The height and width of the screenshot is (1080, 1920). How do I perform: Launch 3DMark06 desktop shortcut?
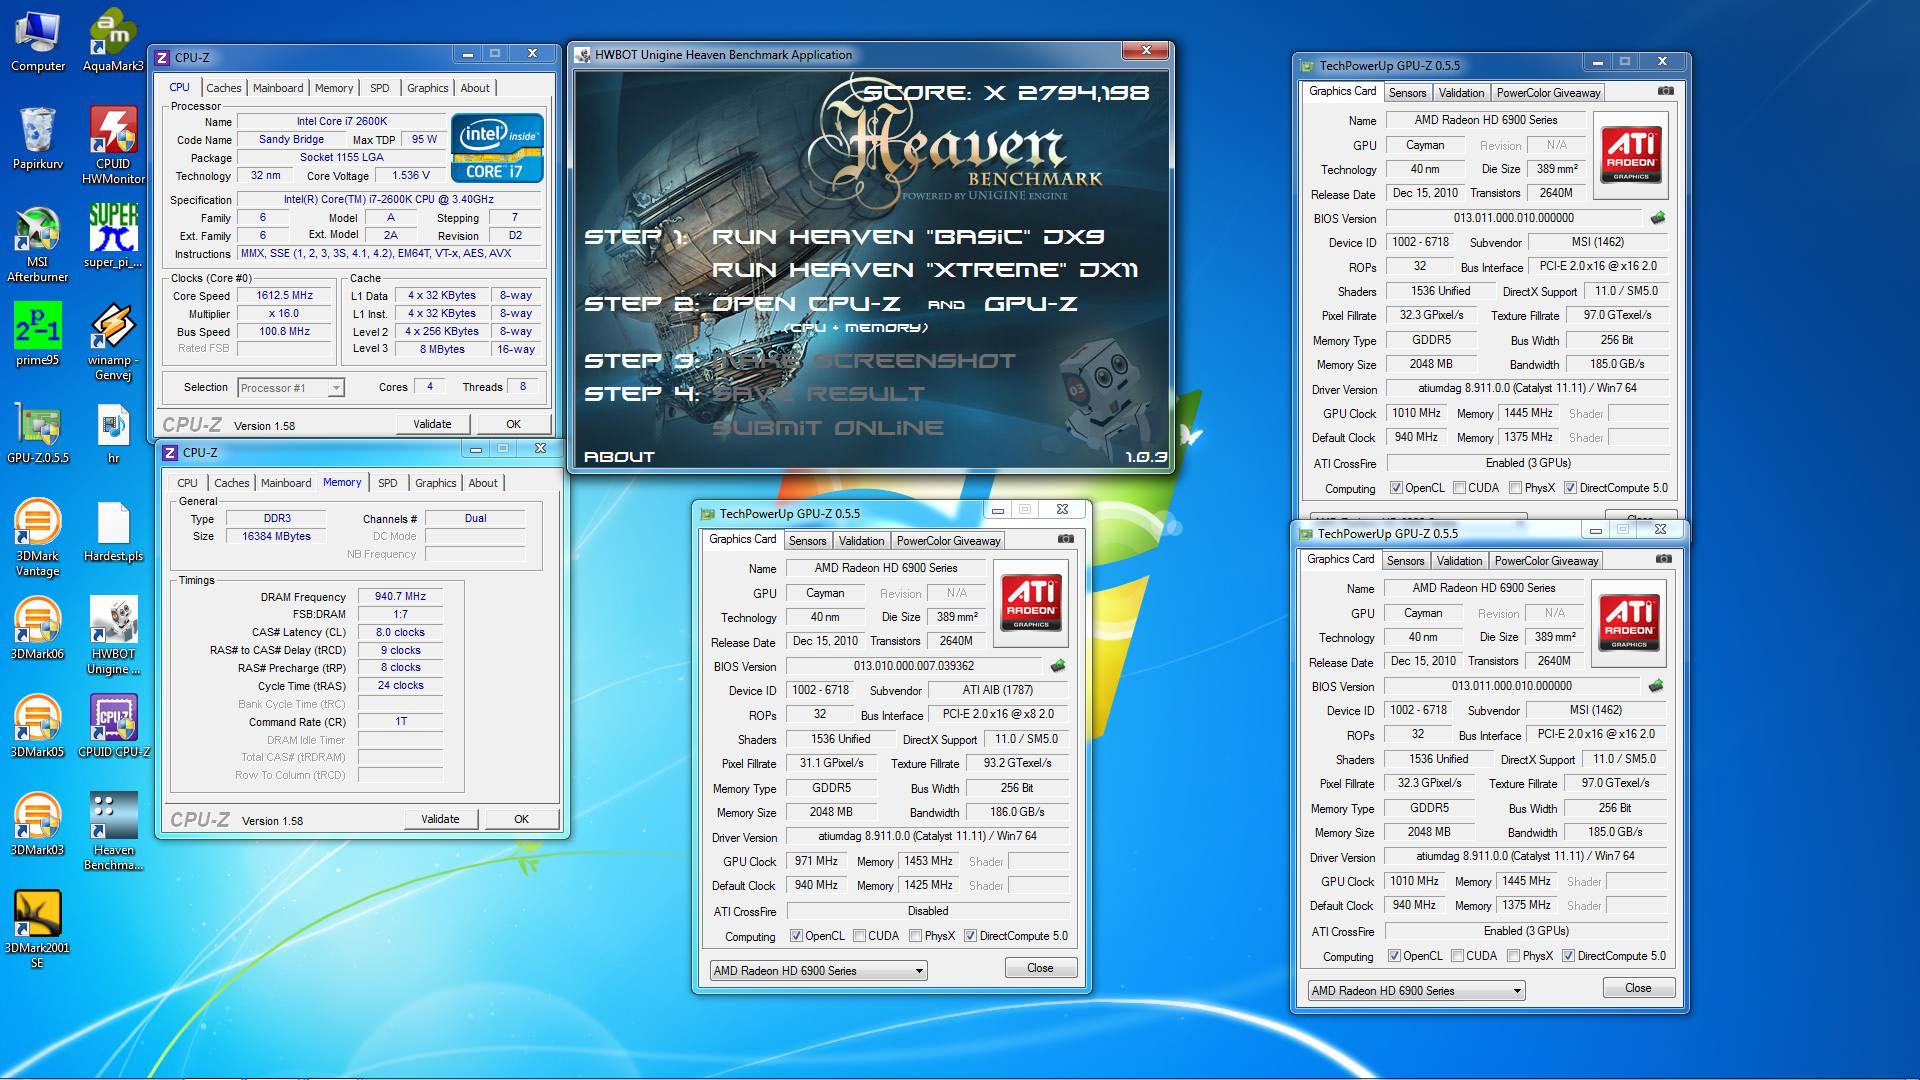pyautogui.click(x=38, y=629)
